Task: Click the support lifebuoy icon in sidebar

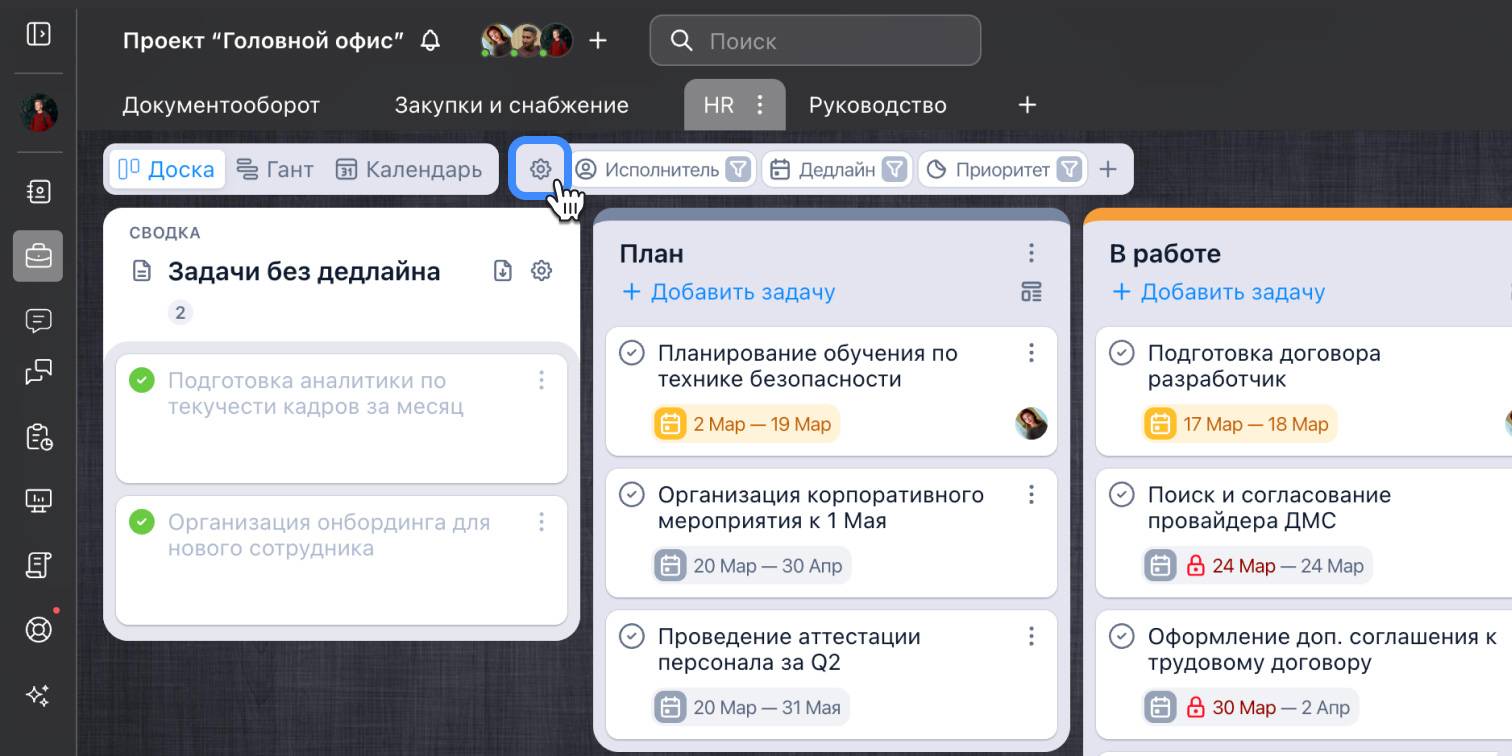Action: (x=38, y=630)
